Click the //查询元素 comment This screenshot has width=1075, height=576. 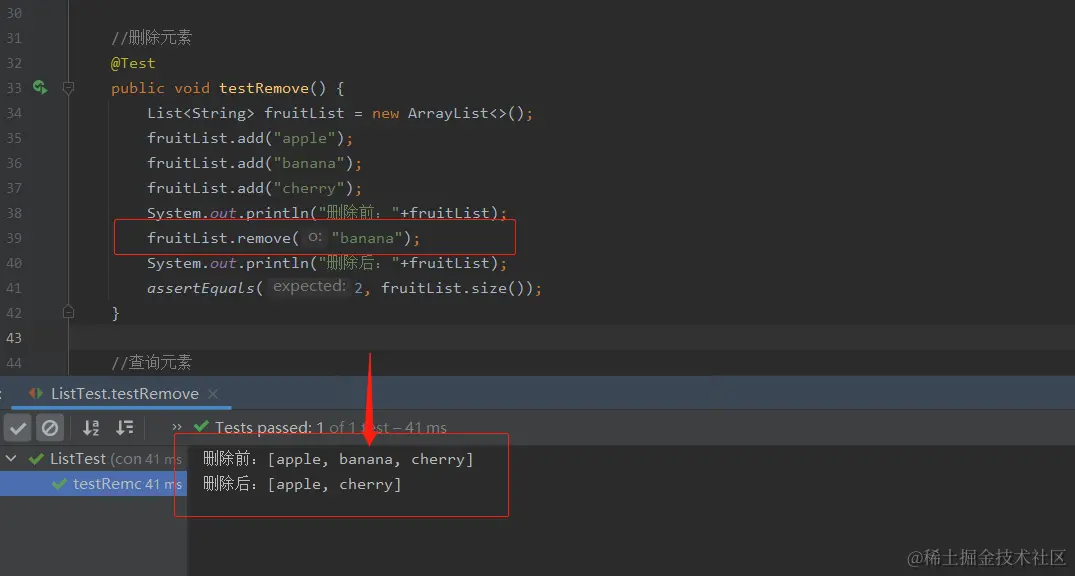[x=152, y=362]
